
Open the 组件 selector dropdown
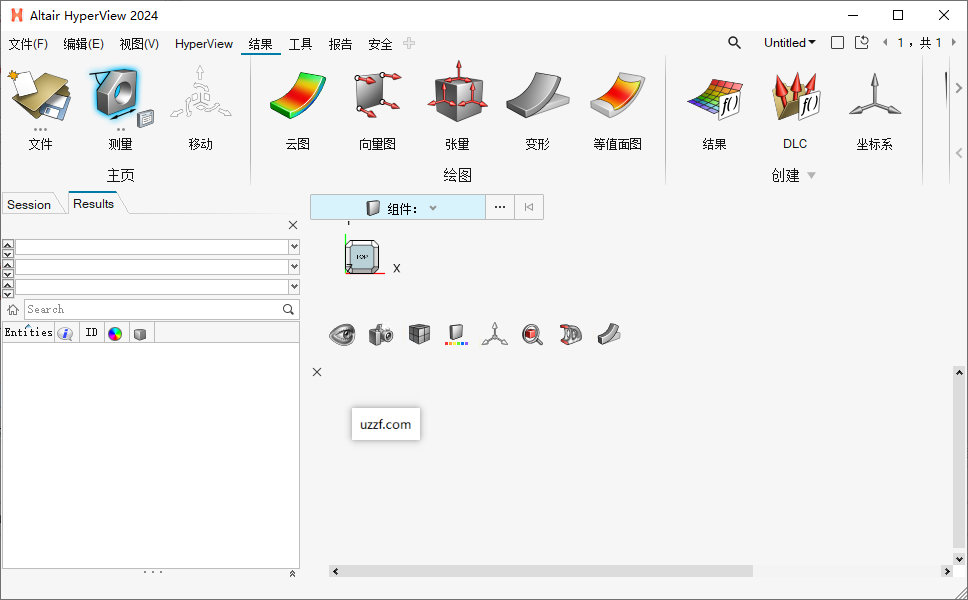pos(430,207)
